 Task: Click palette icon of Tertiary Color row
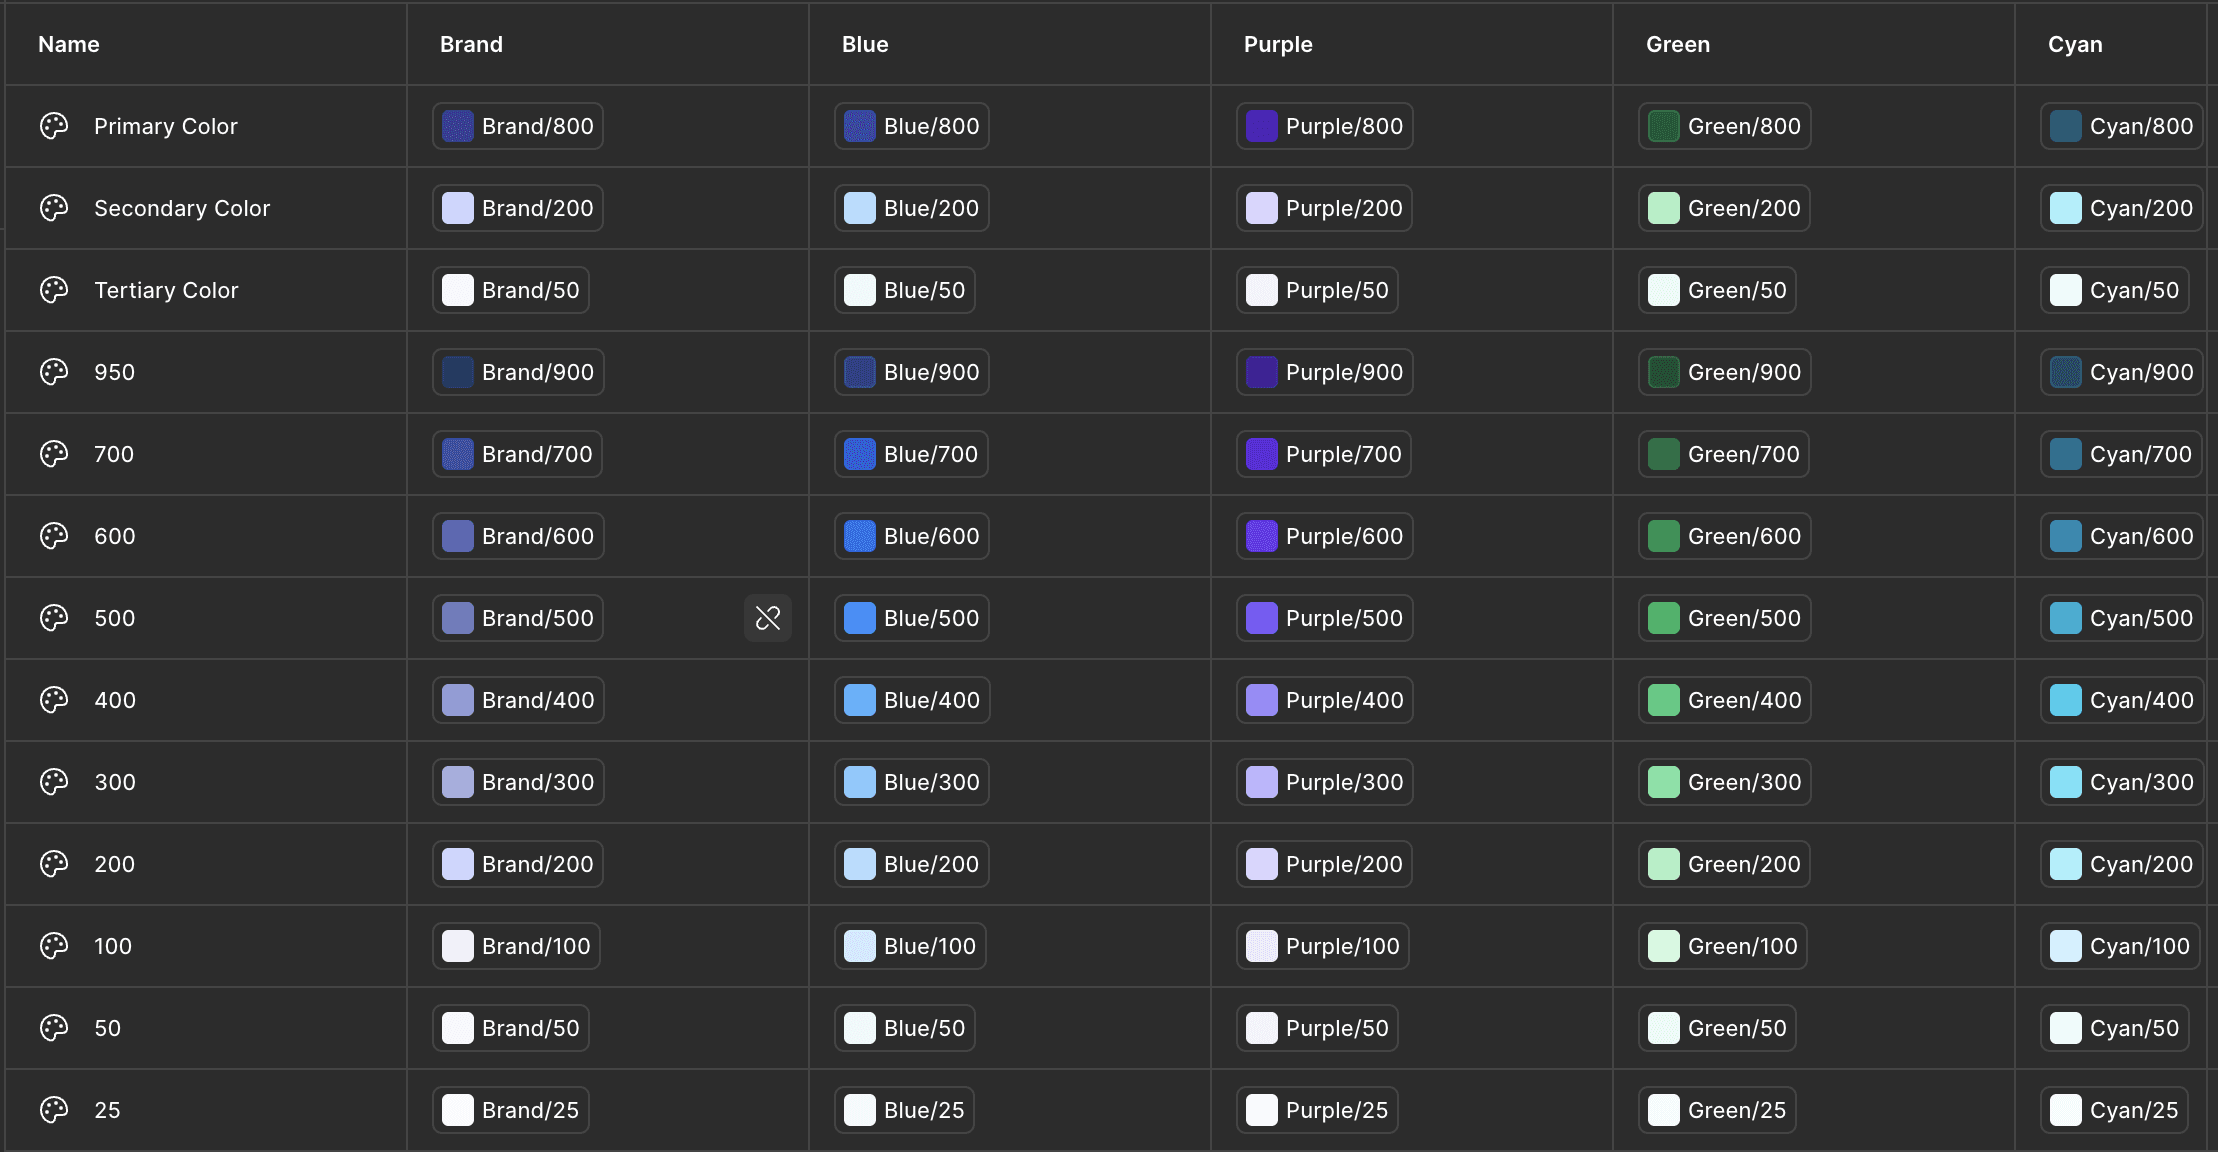click(x=54, y=290)
